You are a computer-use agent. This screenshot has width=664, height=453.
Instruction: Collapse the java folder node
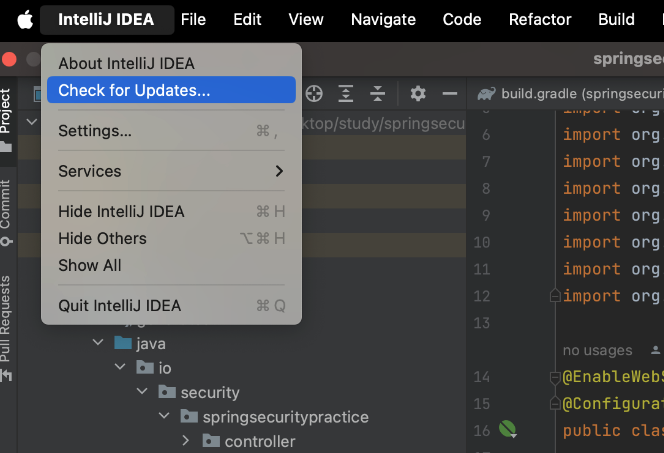click(98, 343)
